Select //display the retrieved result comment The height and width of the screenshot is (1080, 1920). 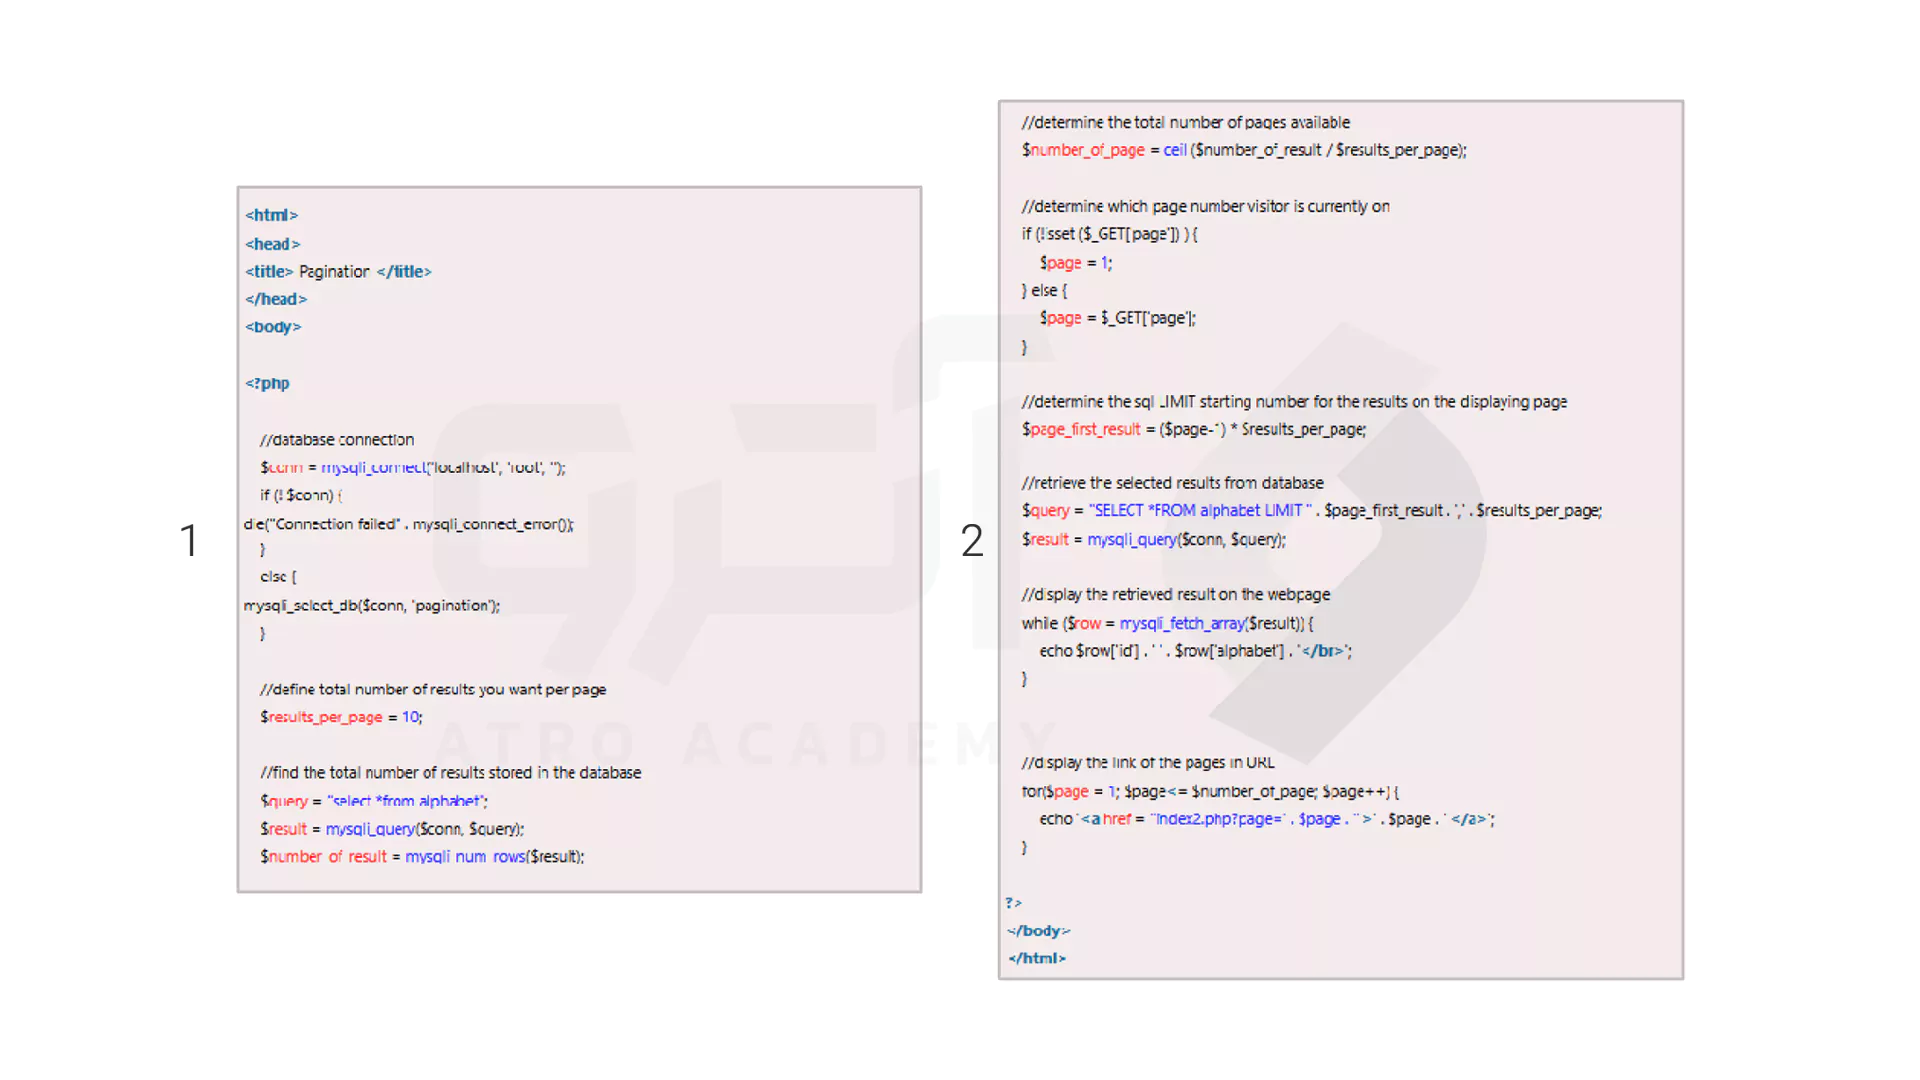pos(1176,595)
